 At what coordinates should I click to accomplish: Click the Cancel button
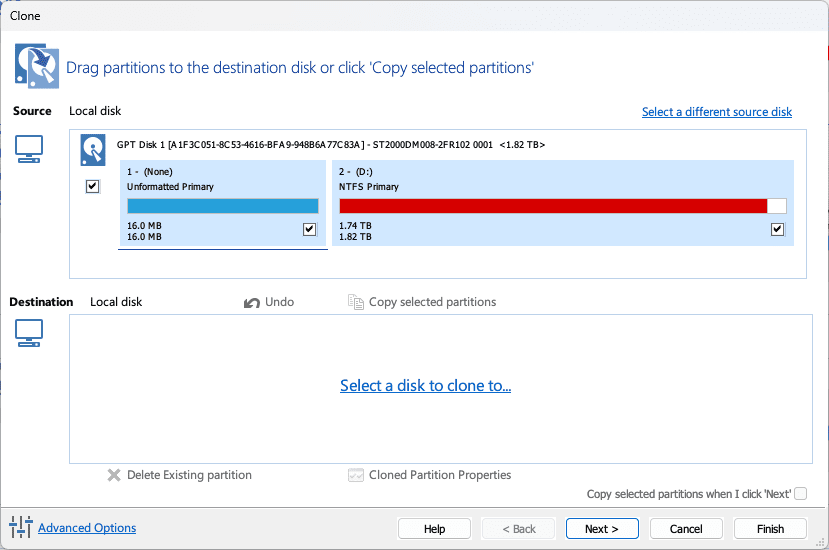coord(686,529)
